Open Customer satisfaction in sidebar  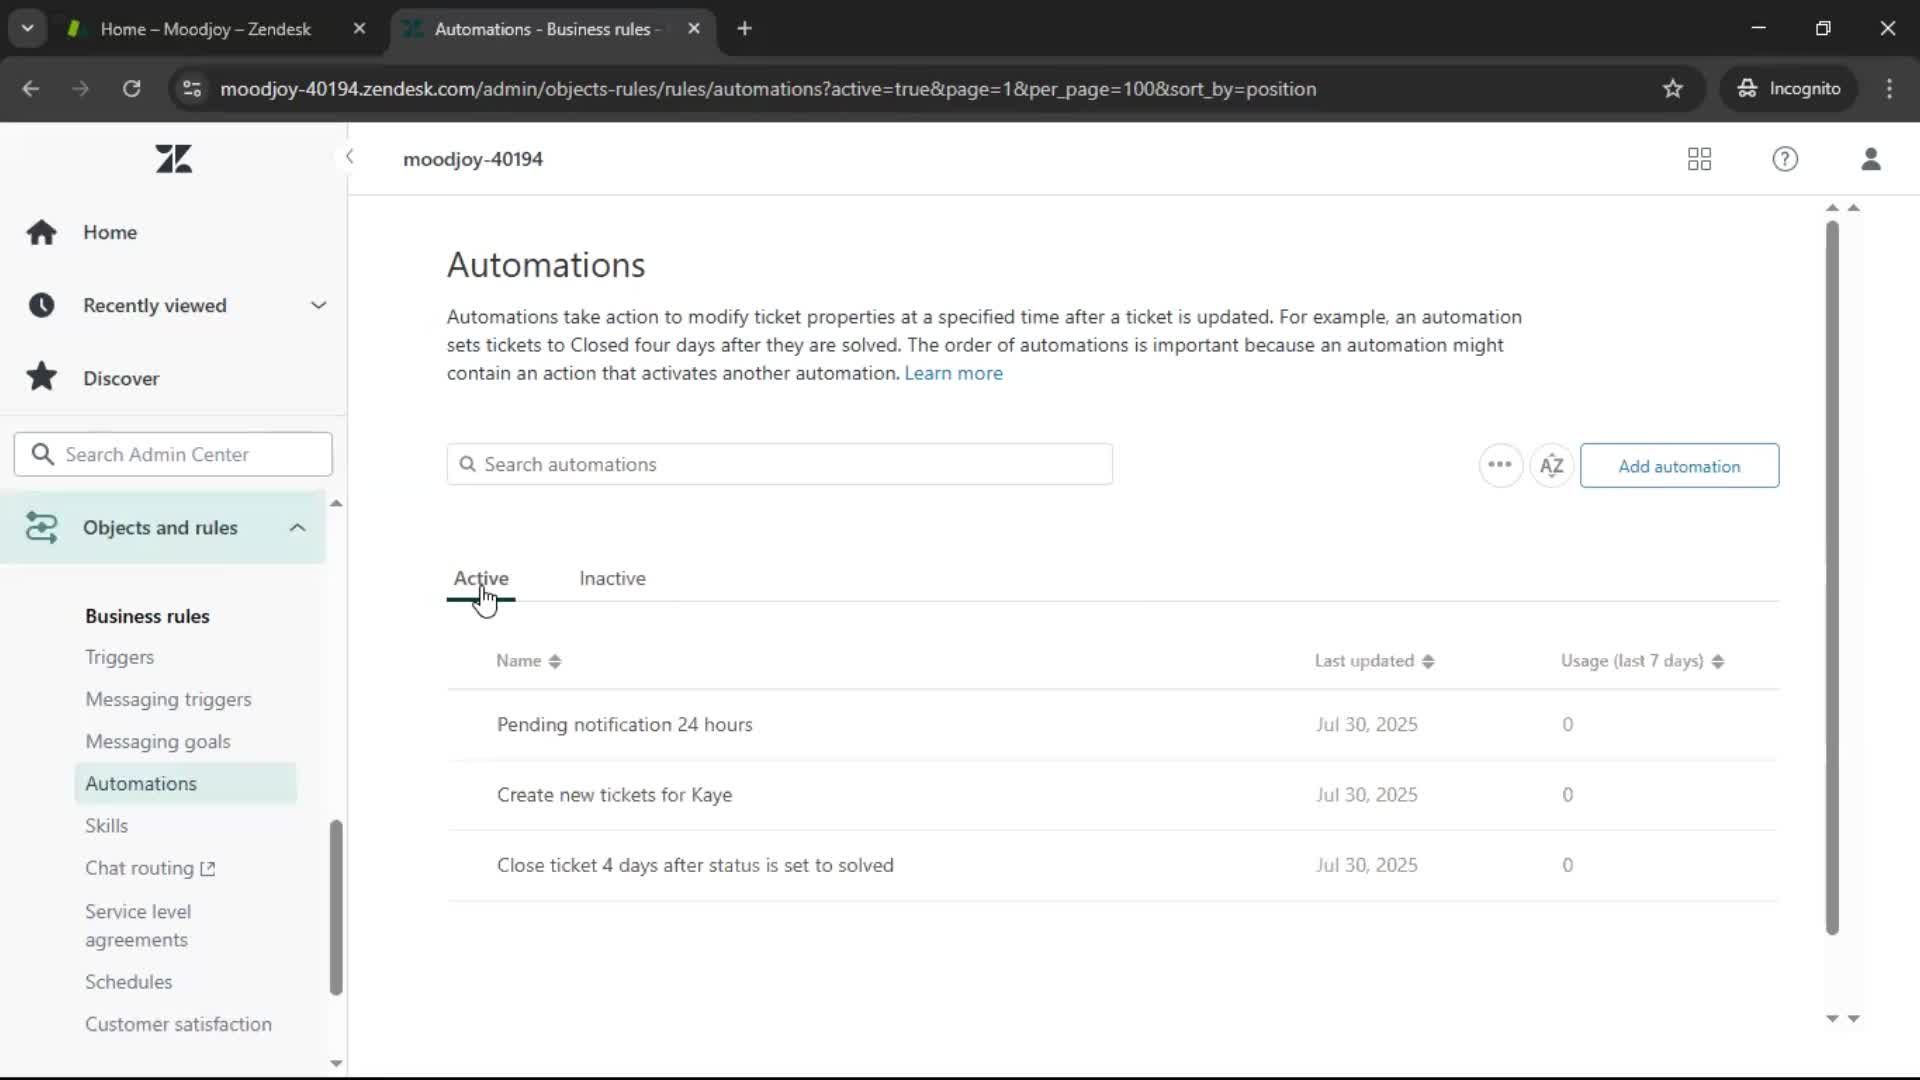178,1024
